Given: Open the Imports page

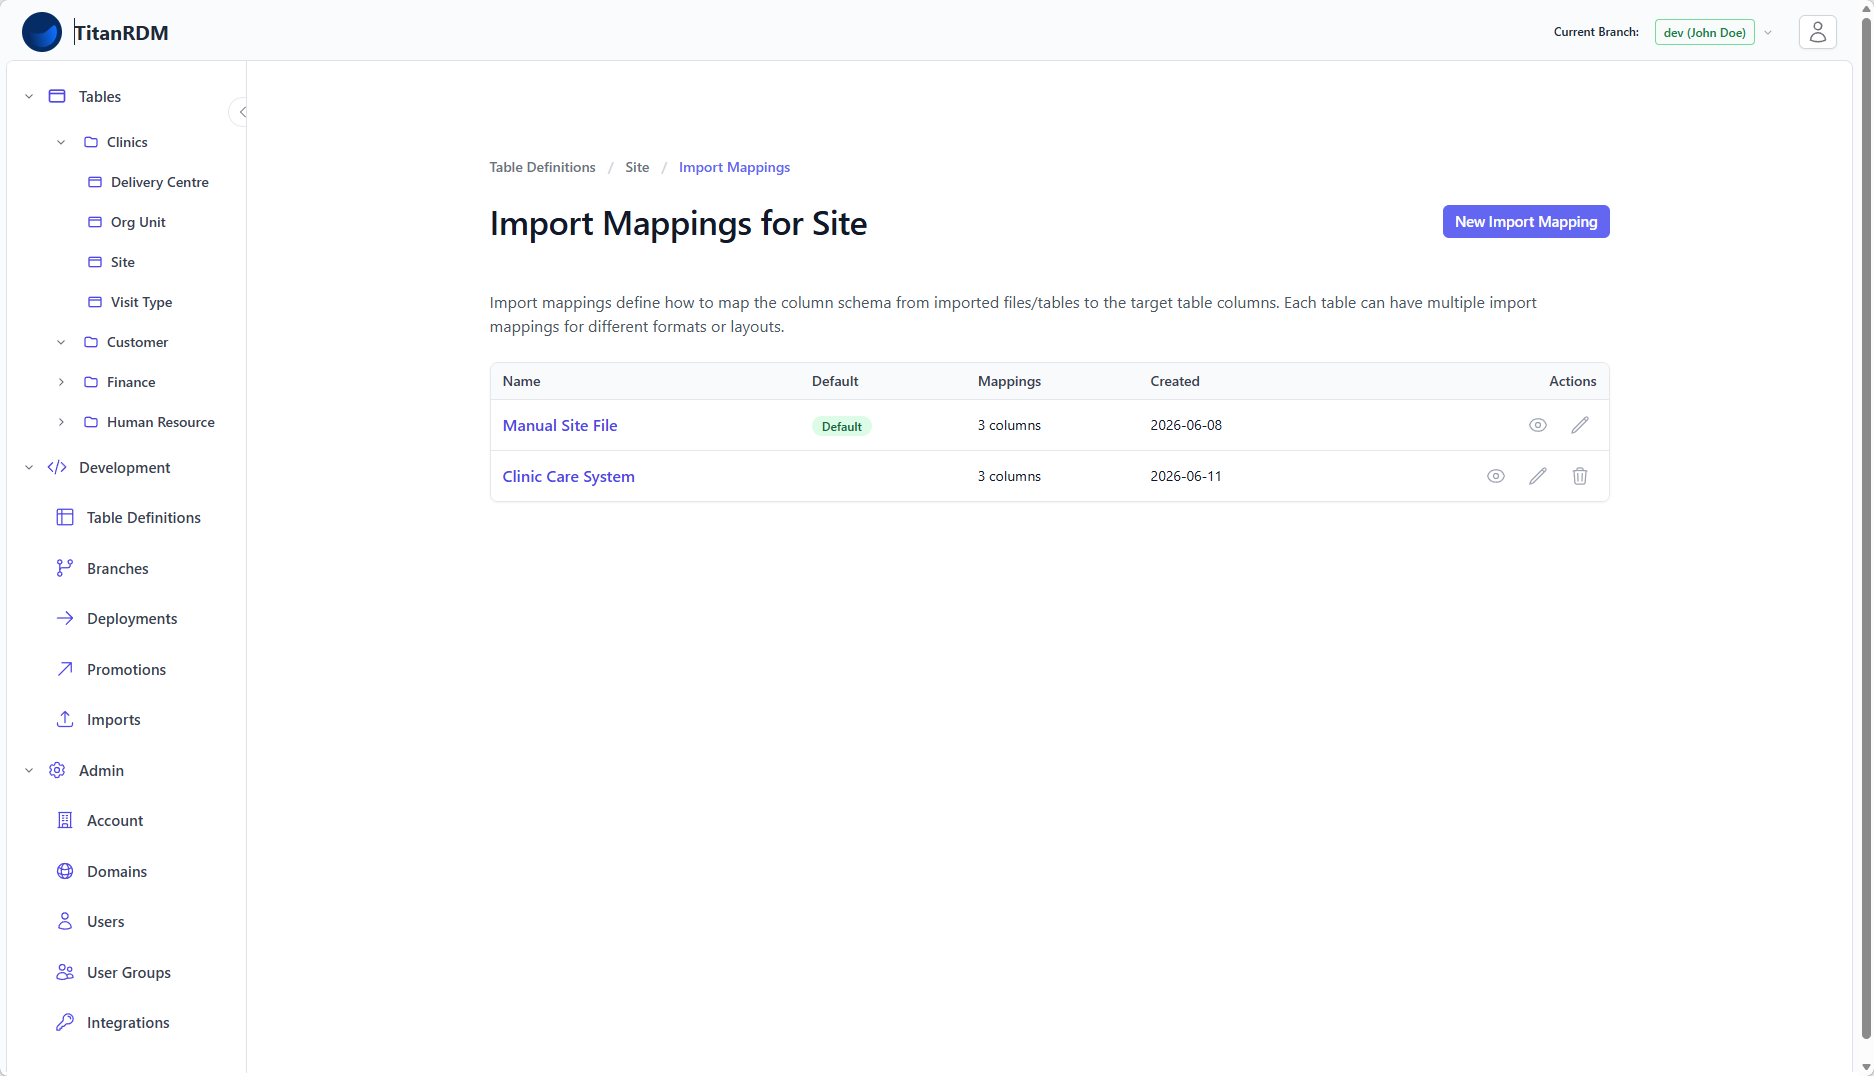Looking at the screenshot, I should coord(113,719).
